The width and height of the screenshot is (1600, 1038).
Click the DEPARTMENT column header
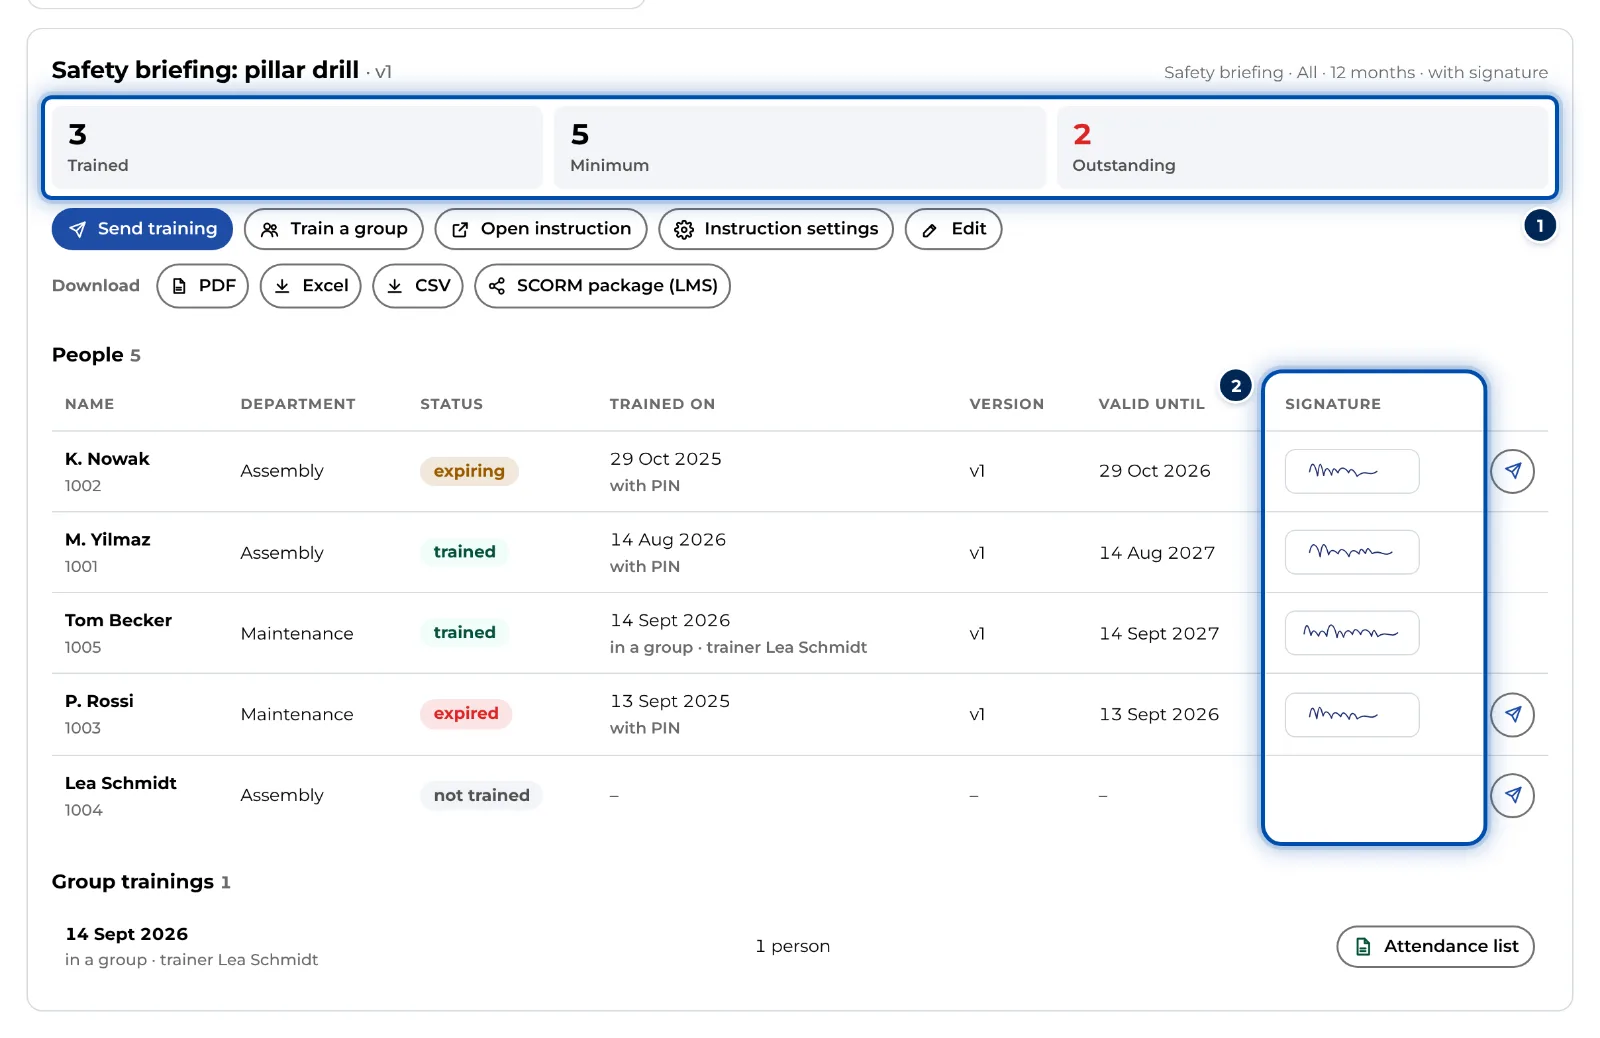click(x=298, y=404)
